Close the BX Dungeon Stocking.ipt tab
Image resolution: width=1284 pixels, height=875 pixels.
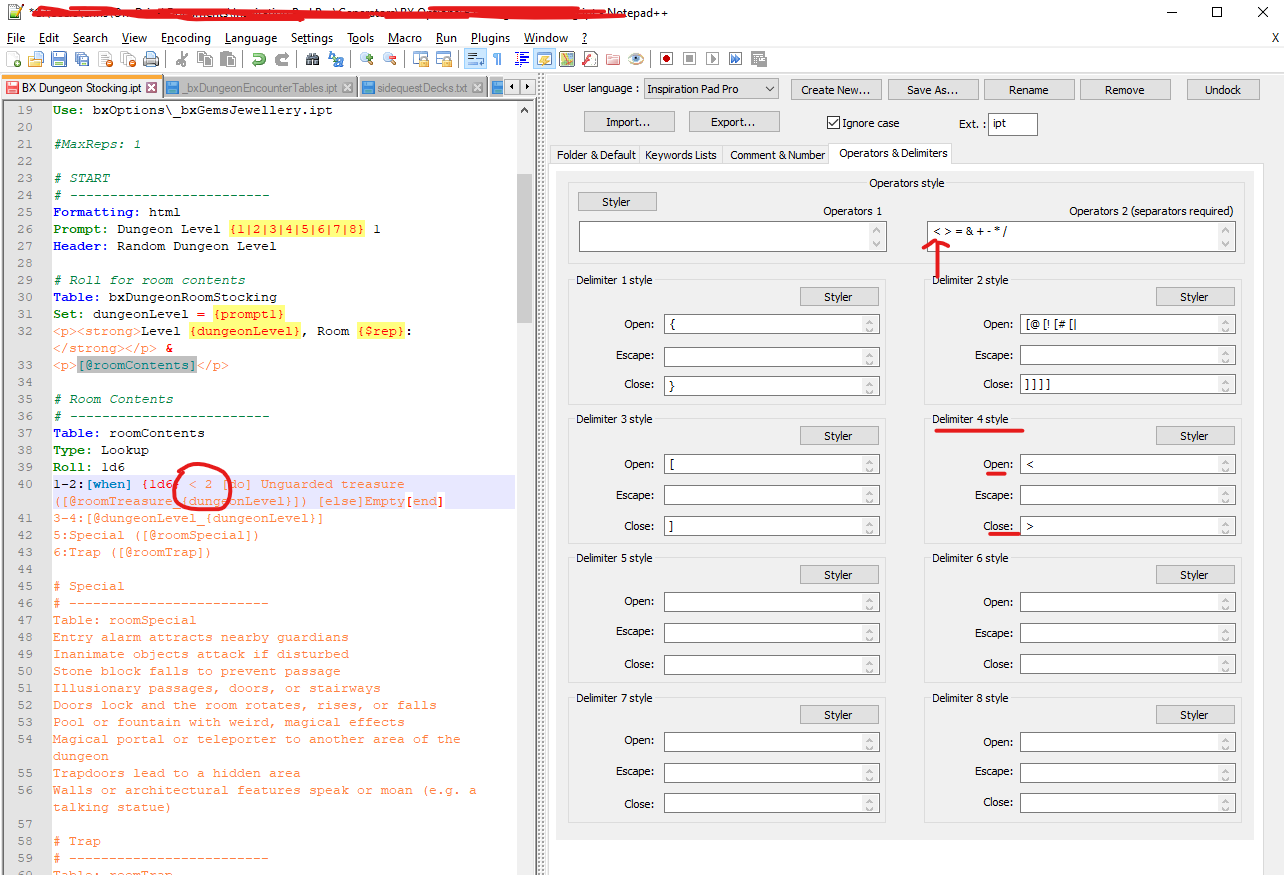(151, 88)
